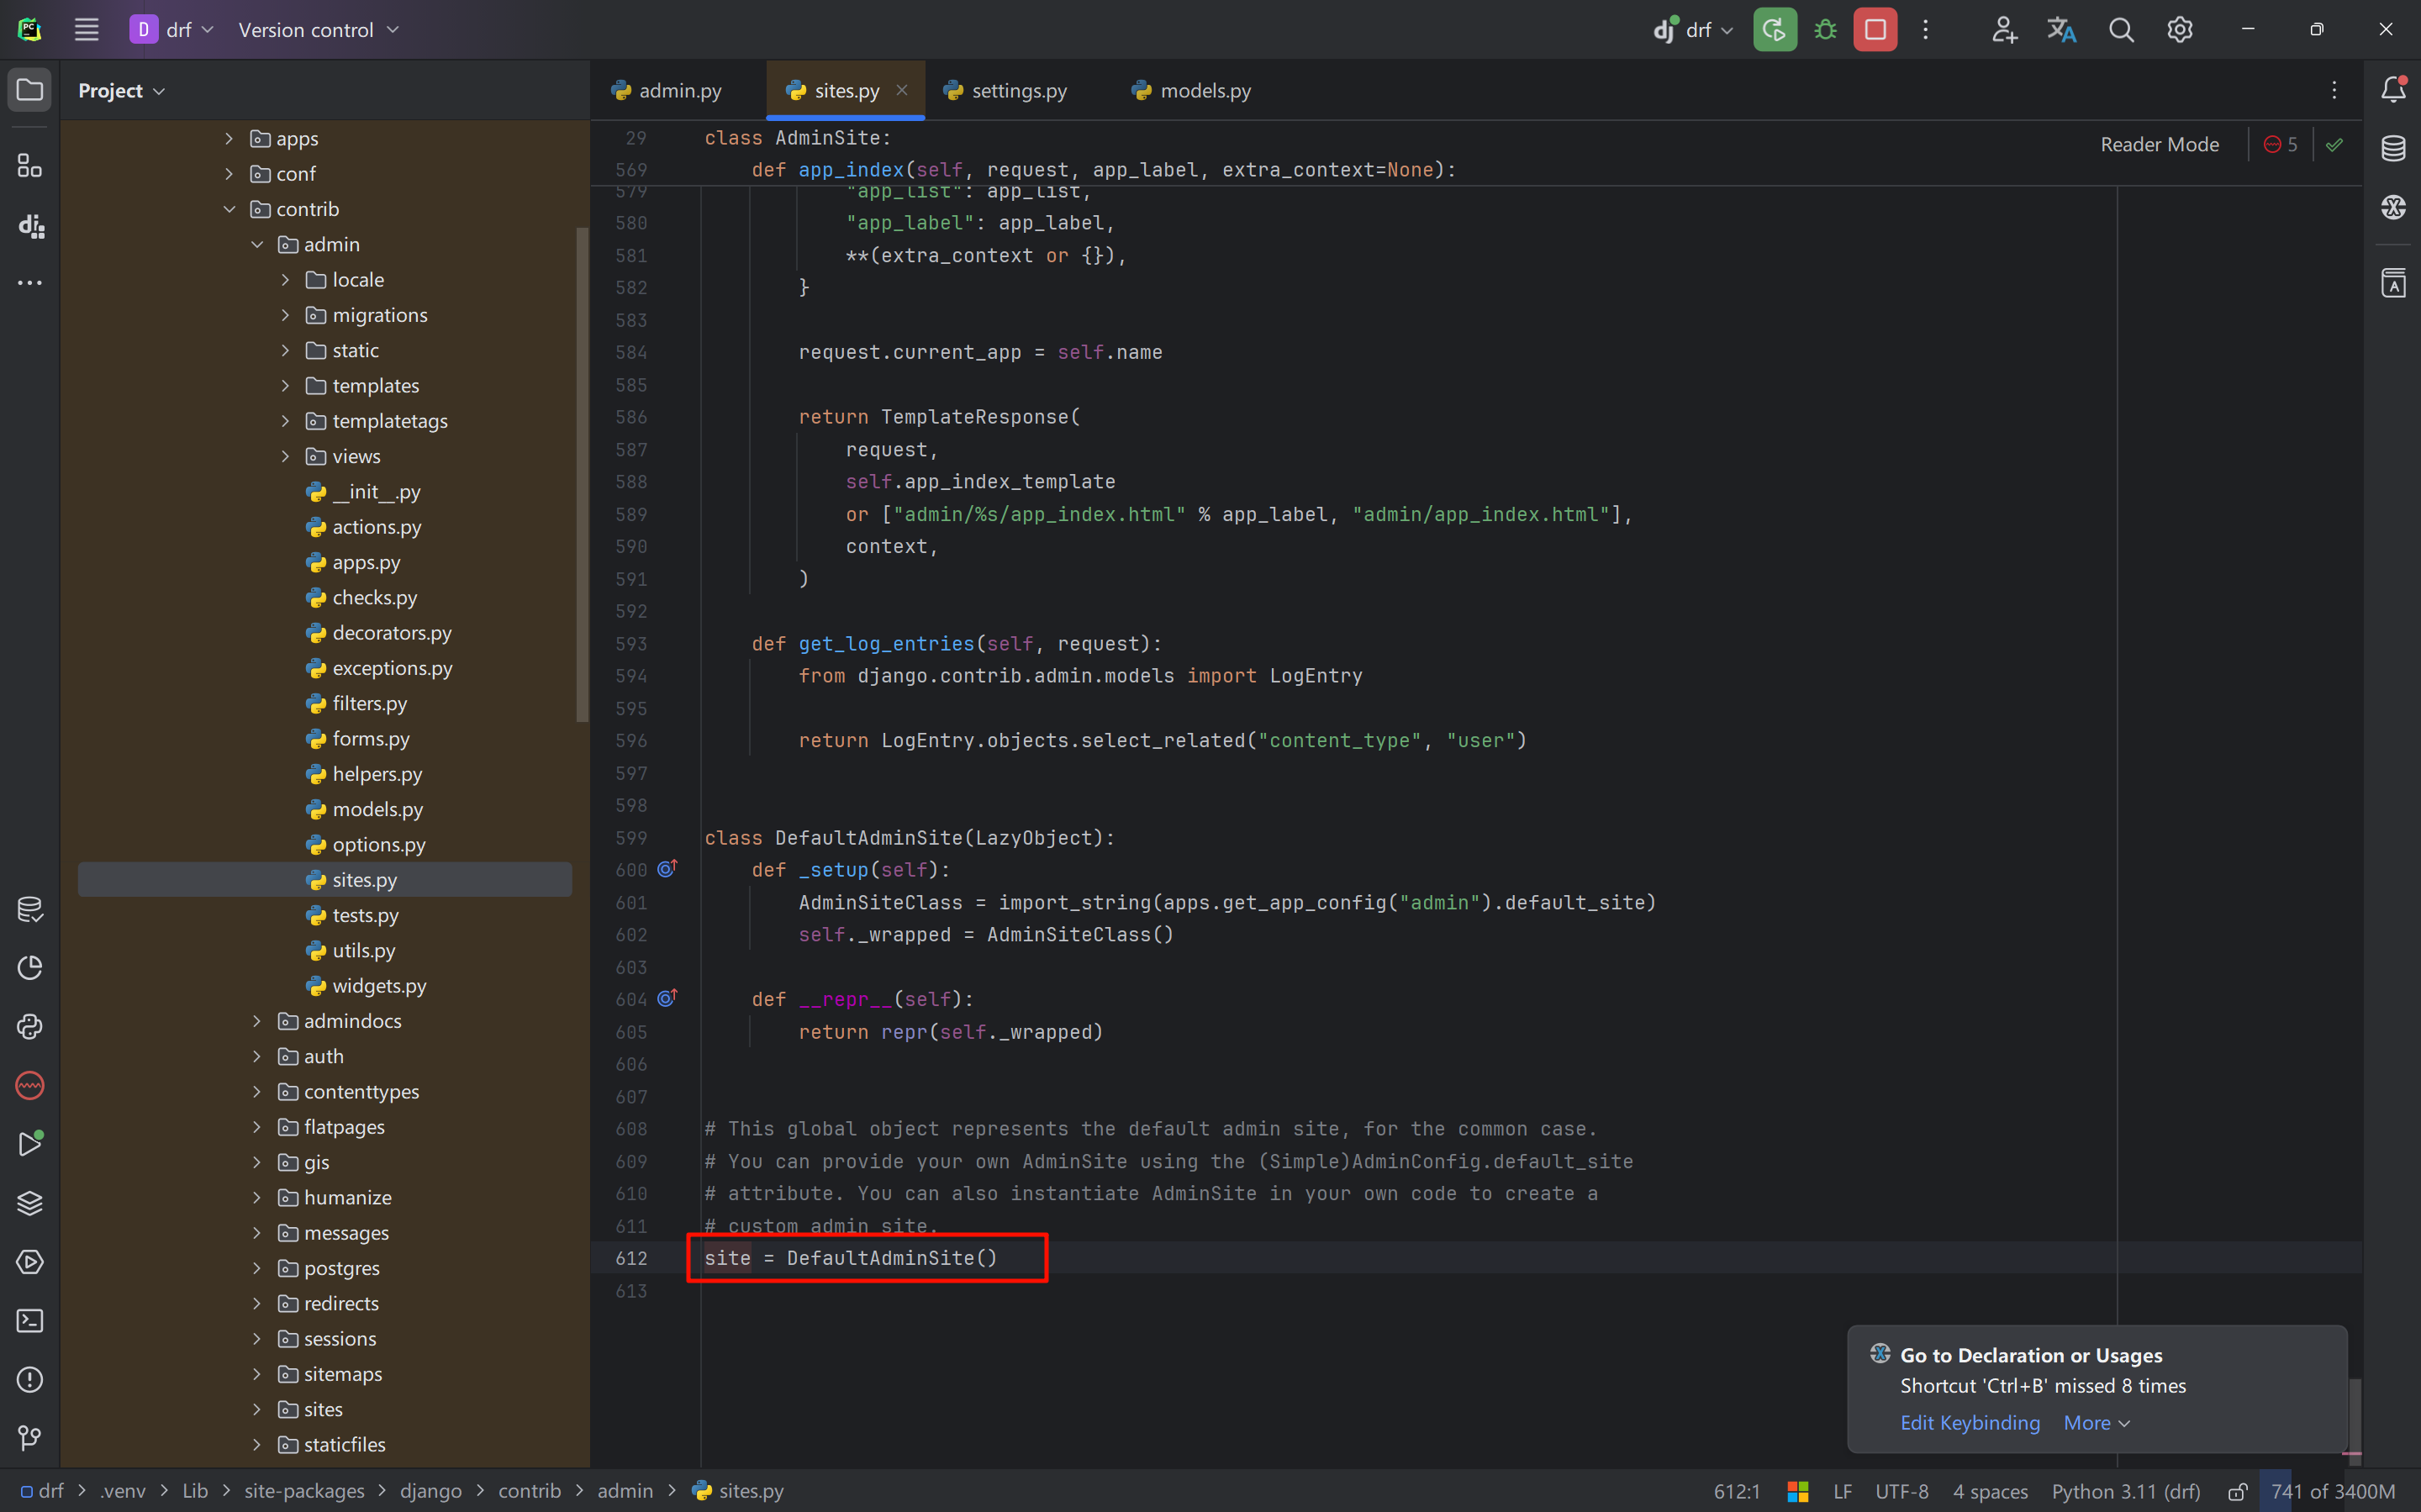Click the Debug bug icon
Viewport: 2421px width, 1512px height.
1825,30
